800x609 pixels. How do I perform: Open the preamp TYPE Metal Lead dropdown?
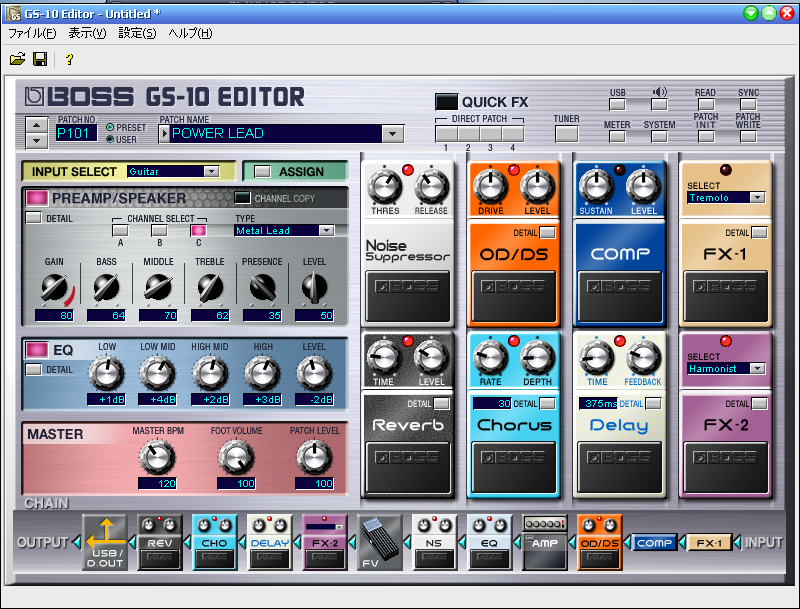326,231
